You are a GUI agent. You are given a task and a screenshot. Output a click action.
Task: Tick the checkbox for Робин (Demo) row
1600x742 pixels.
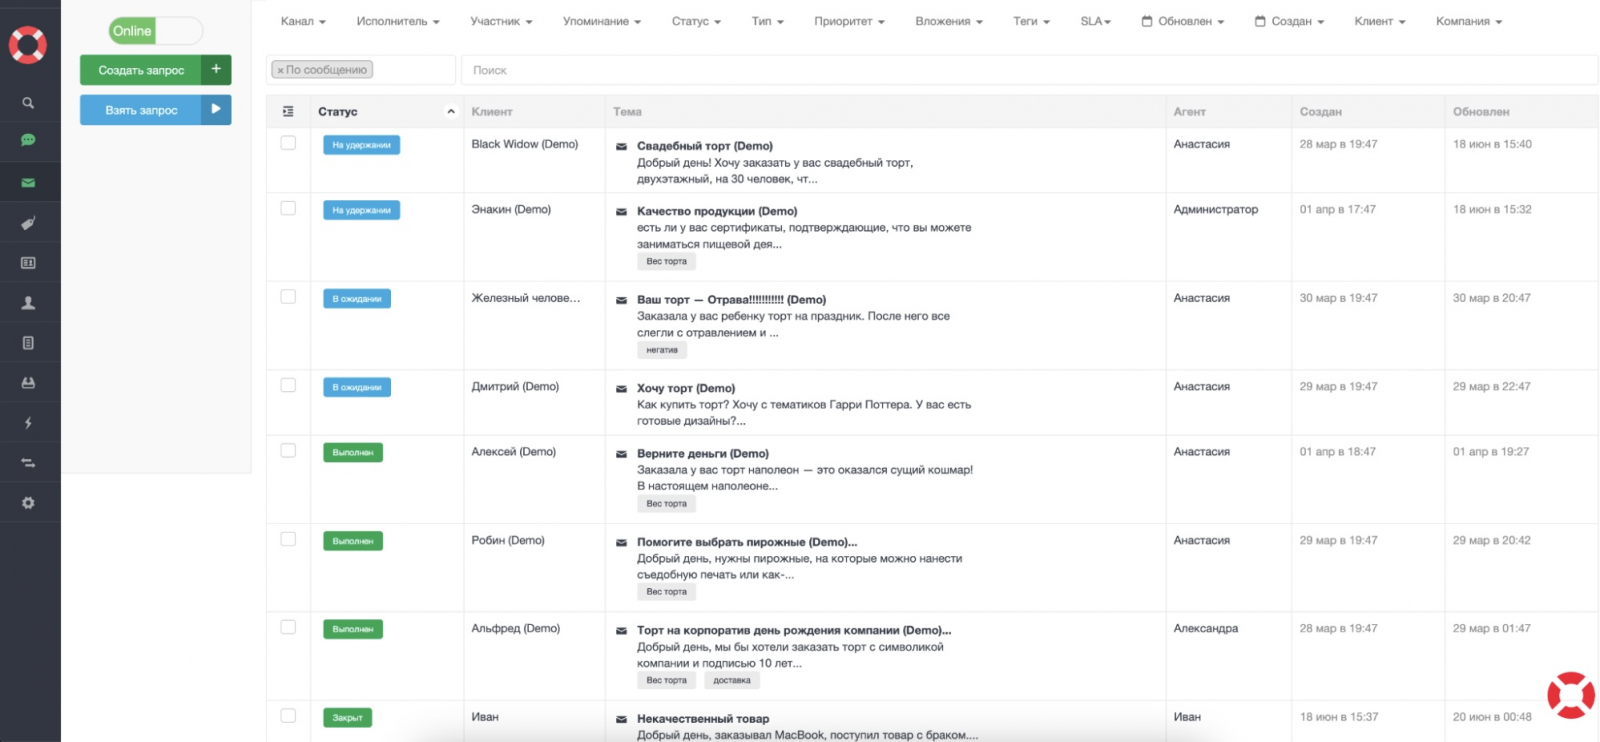click(288, 539)
